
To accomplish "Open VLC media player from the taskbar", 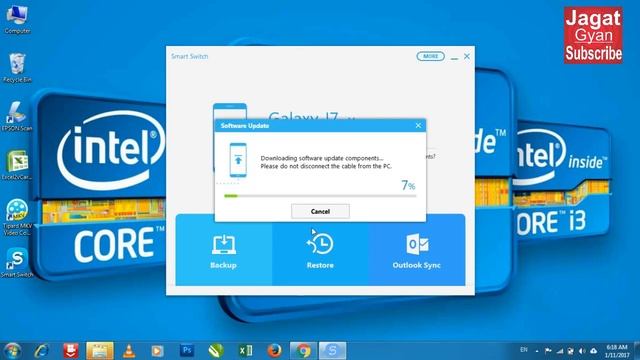I will pyautogui.click(x=129, y=351).
